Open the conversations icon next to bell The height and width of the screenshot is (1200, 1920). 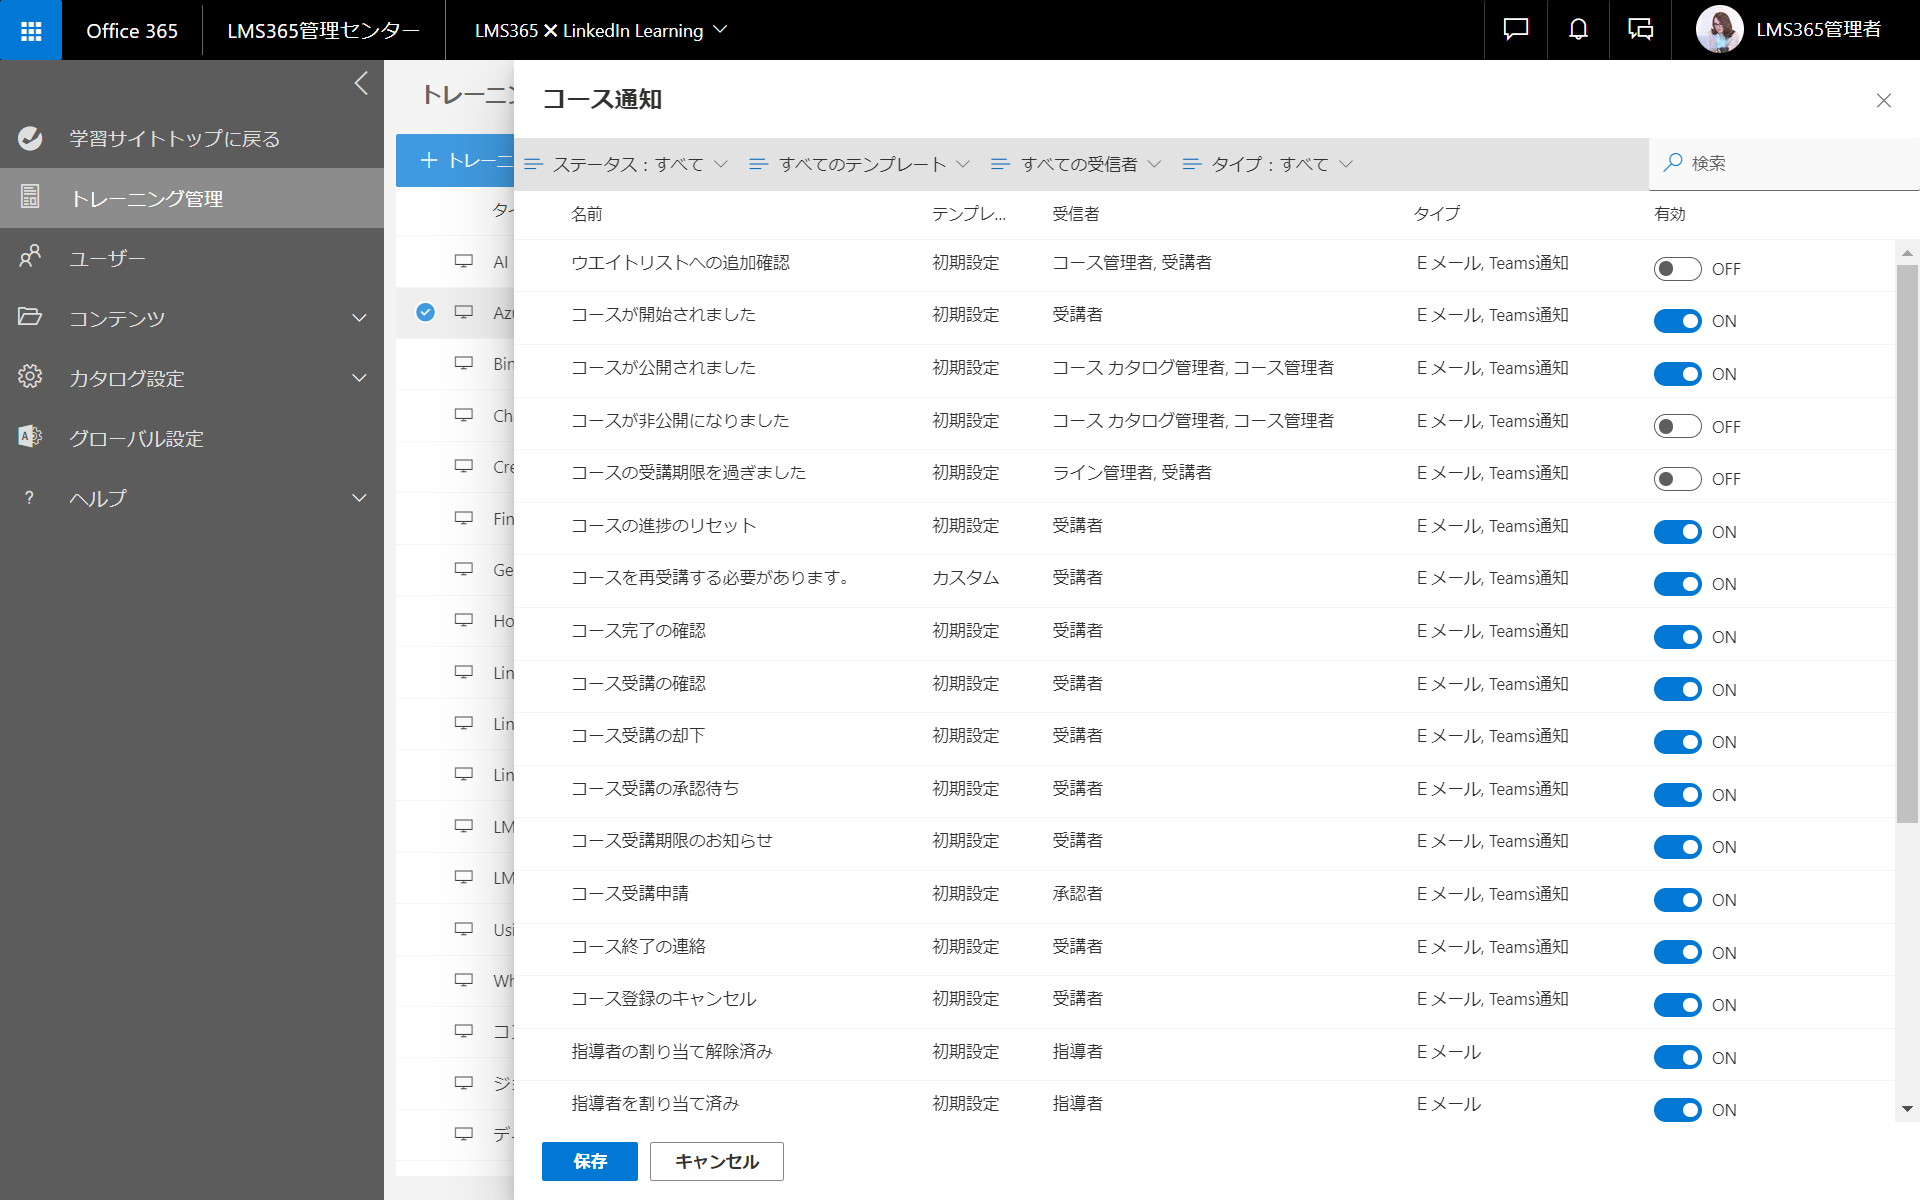point(1640,30)
